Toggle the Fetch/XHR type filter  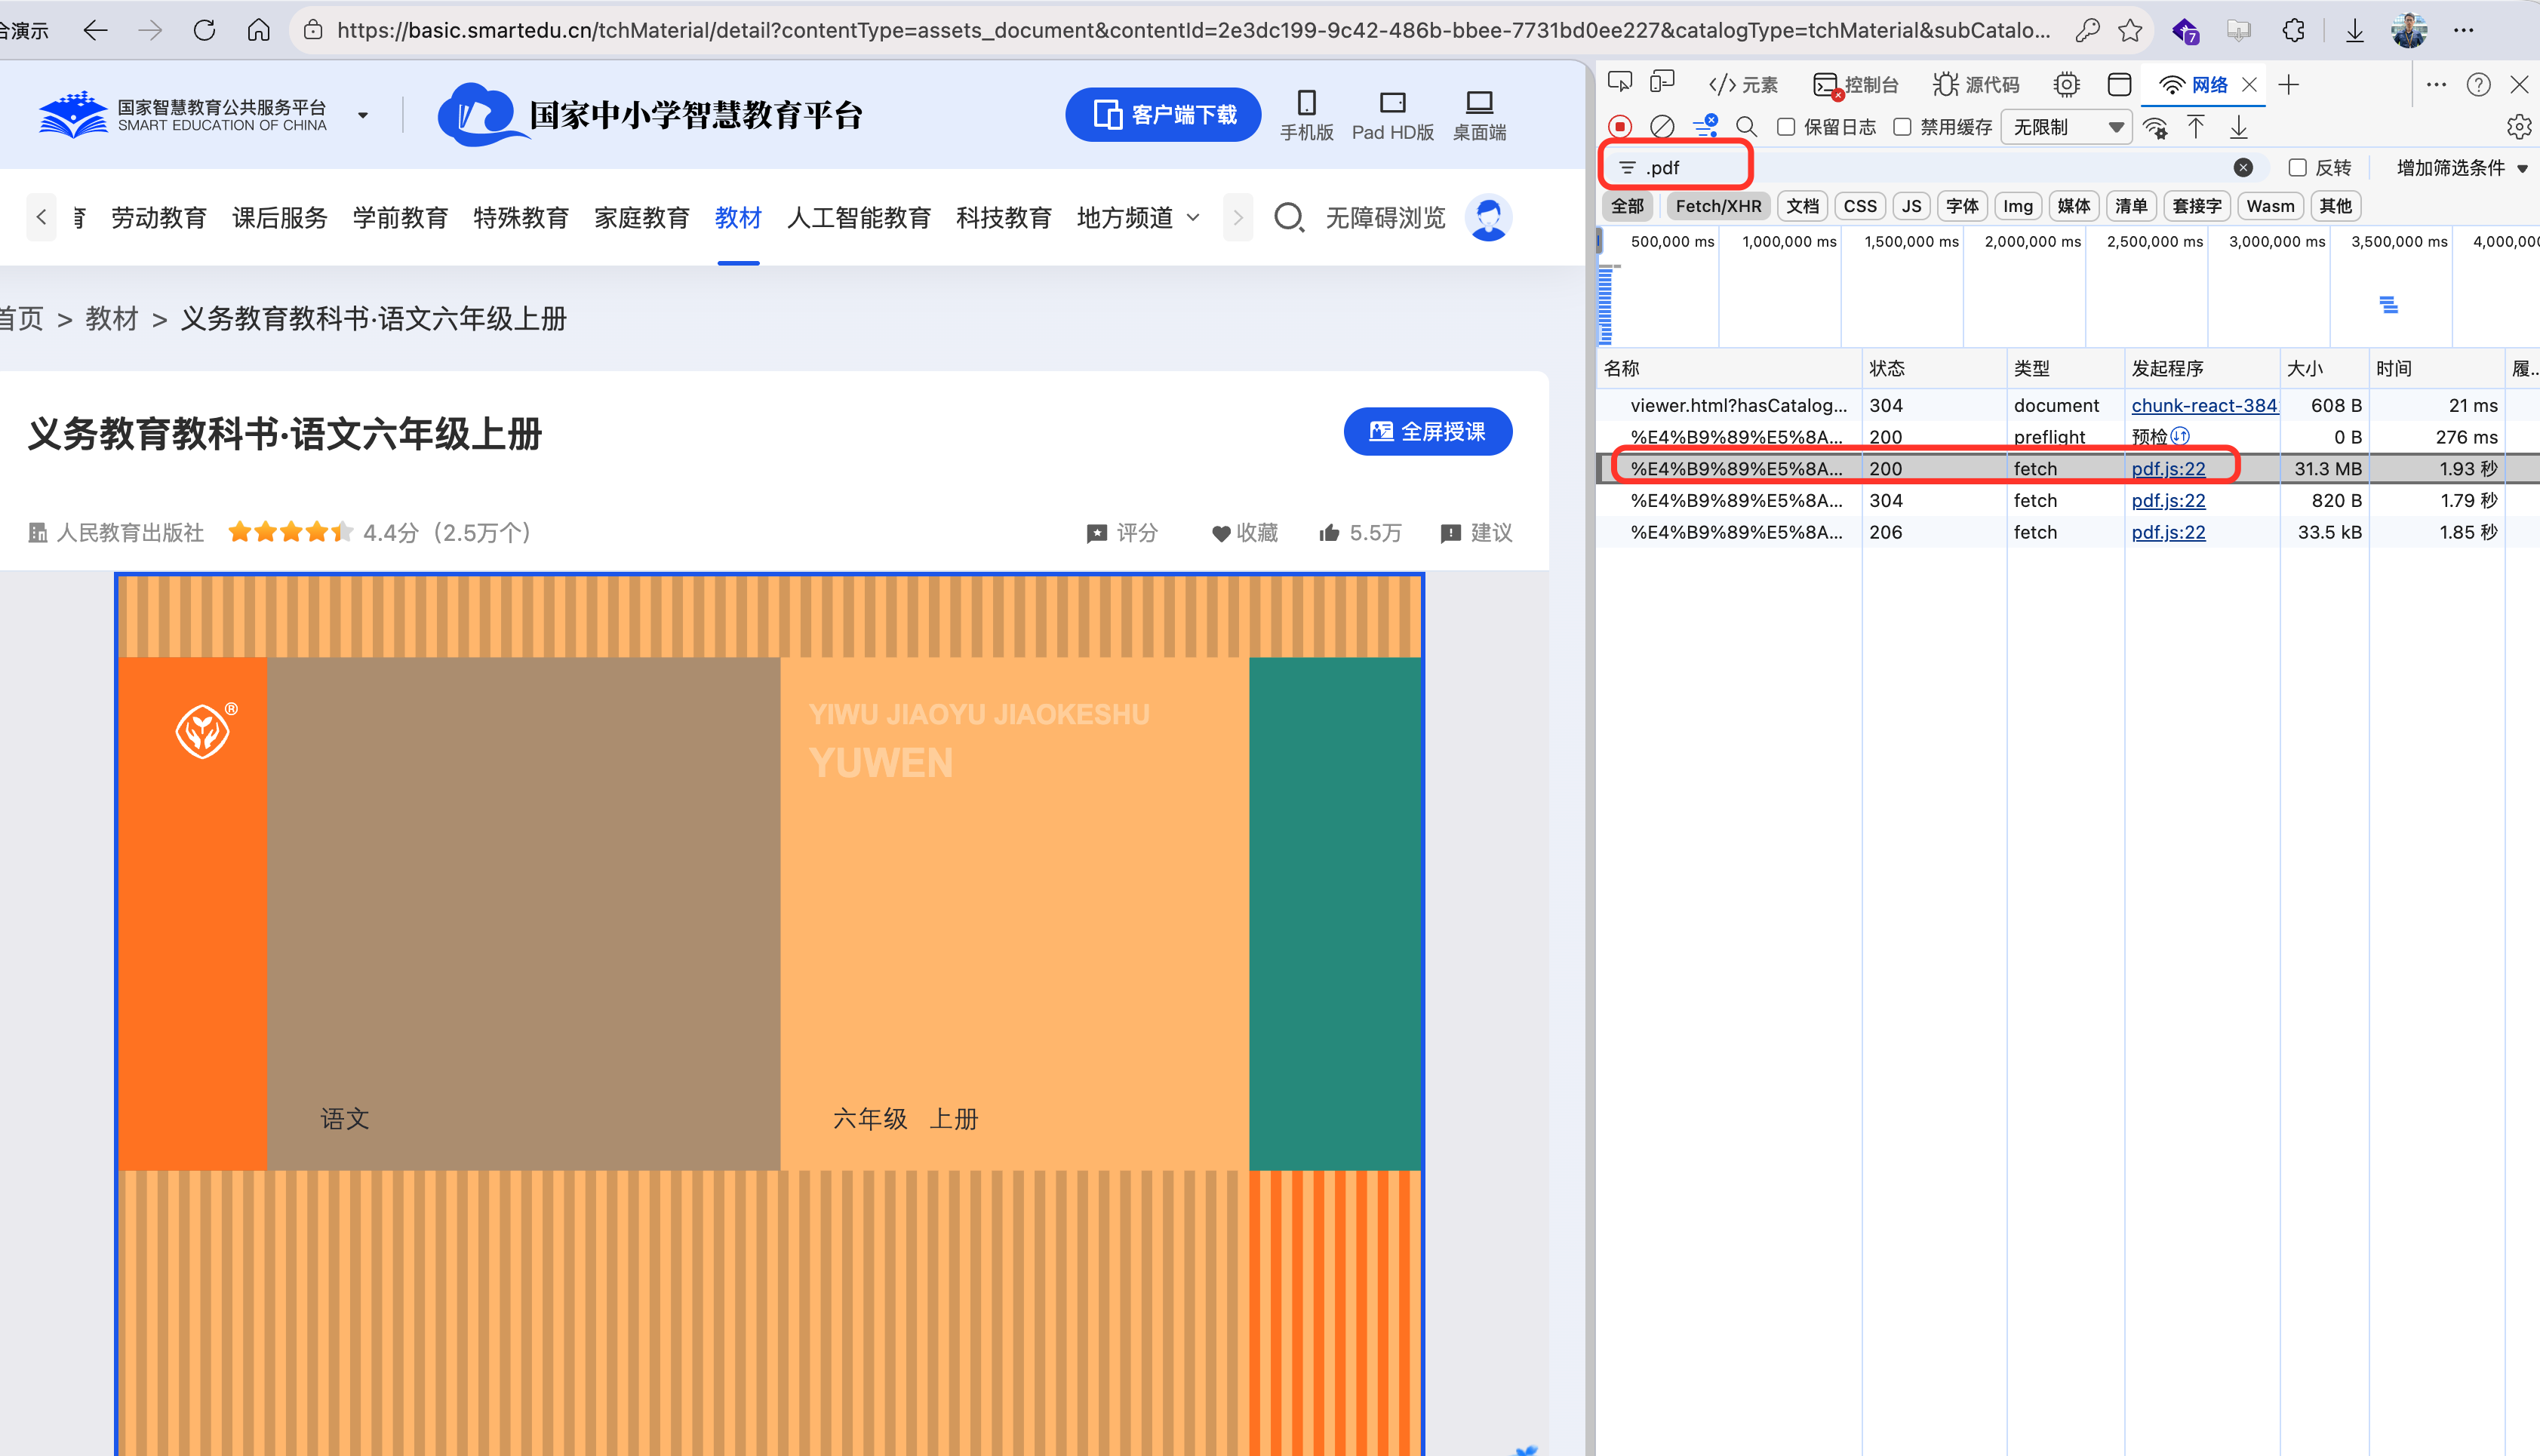coord(1718,206)
